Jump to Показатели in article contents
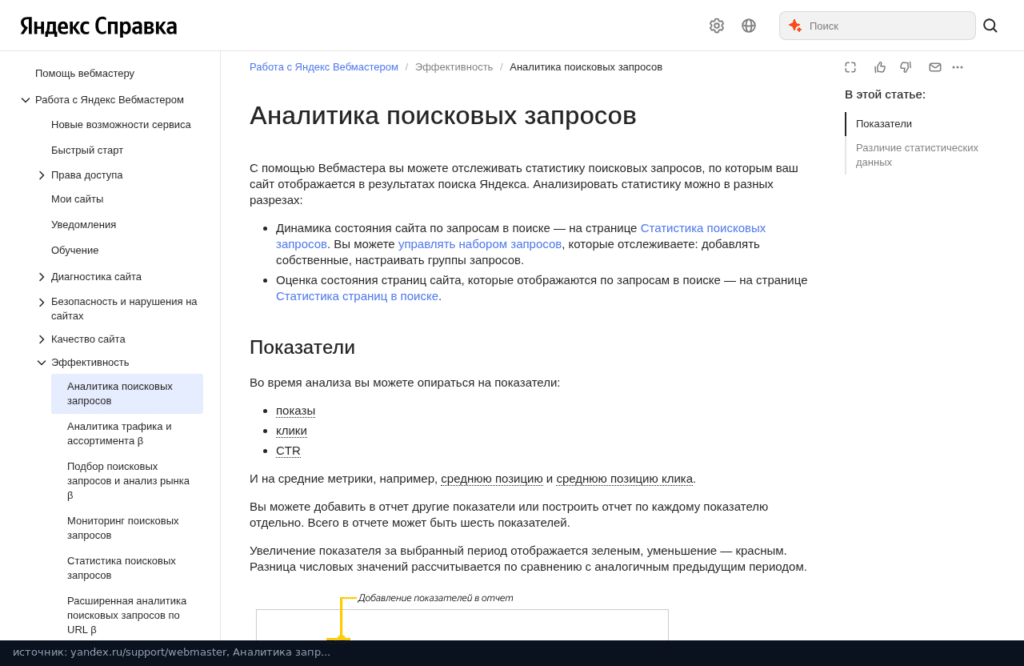 [x=884, y=124]
